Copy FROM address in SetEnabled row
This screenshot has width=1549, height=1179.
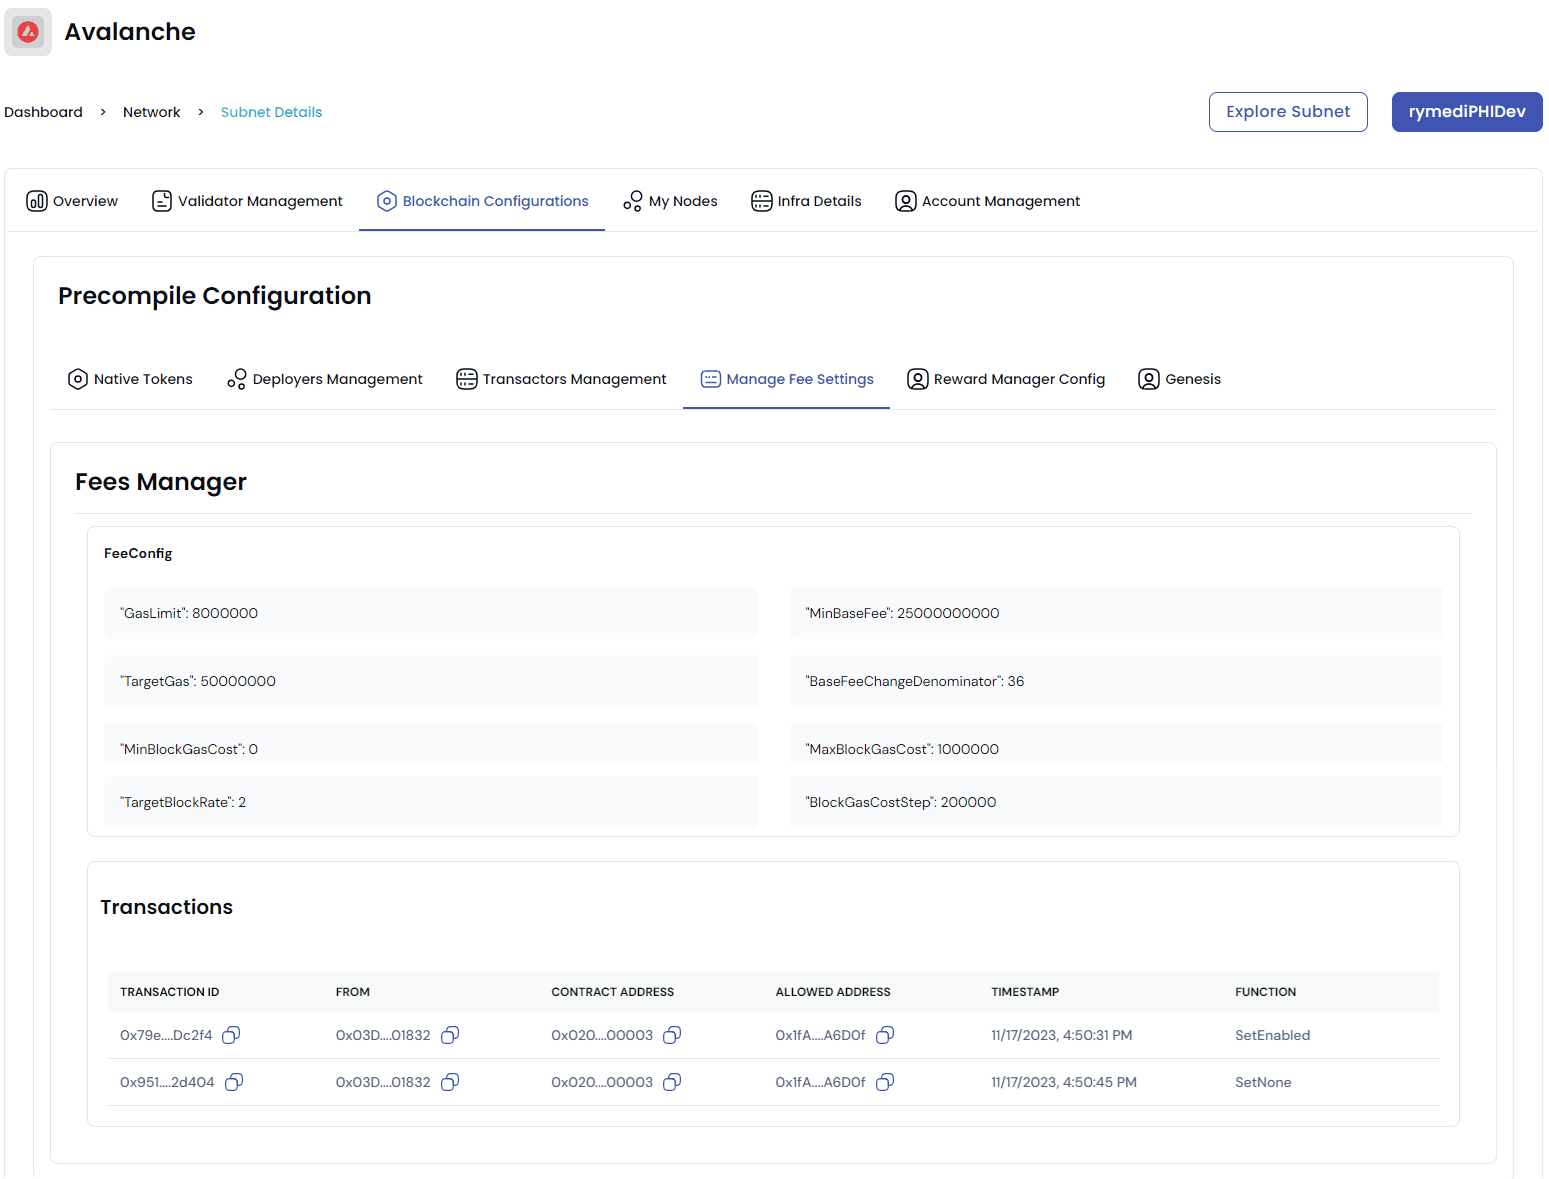point(450,1035)
